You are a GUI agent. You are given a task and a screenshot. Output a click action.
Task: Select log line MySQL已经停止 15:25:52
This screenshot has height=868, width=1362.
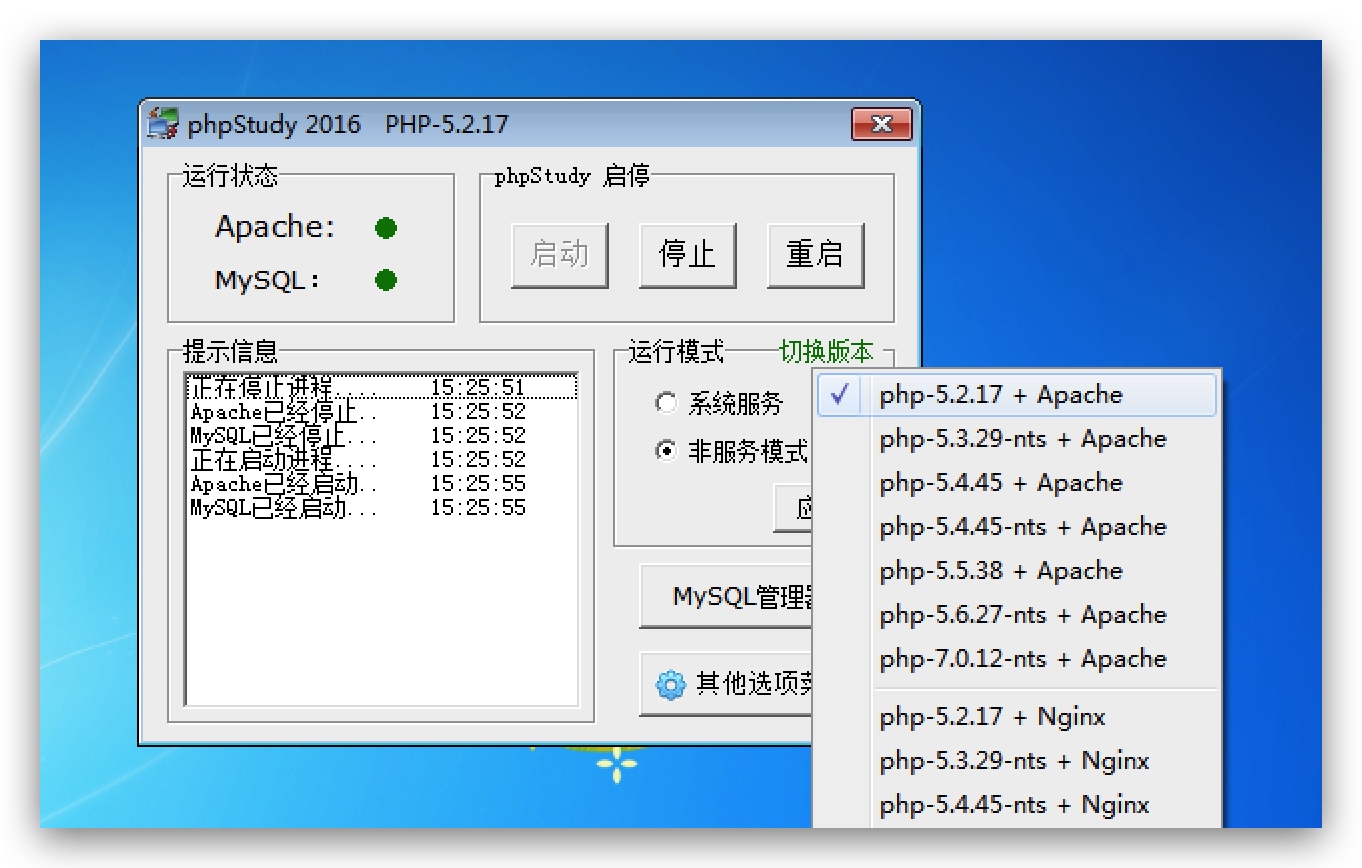tap(382, 436)
